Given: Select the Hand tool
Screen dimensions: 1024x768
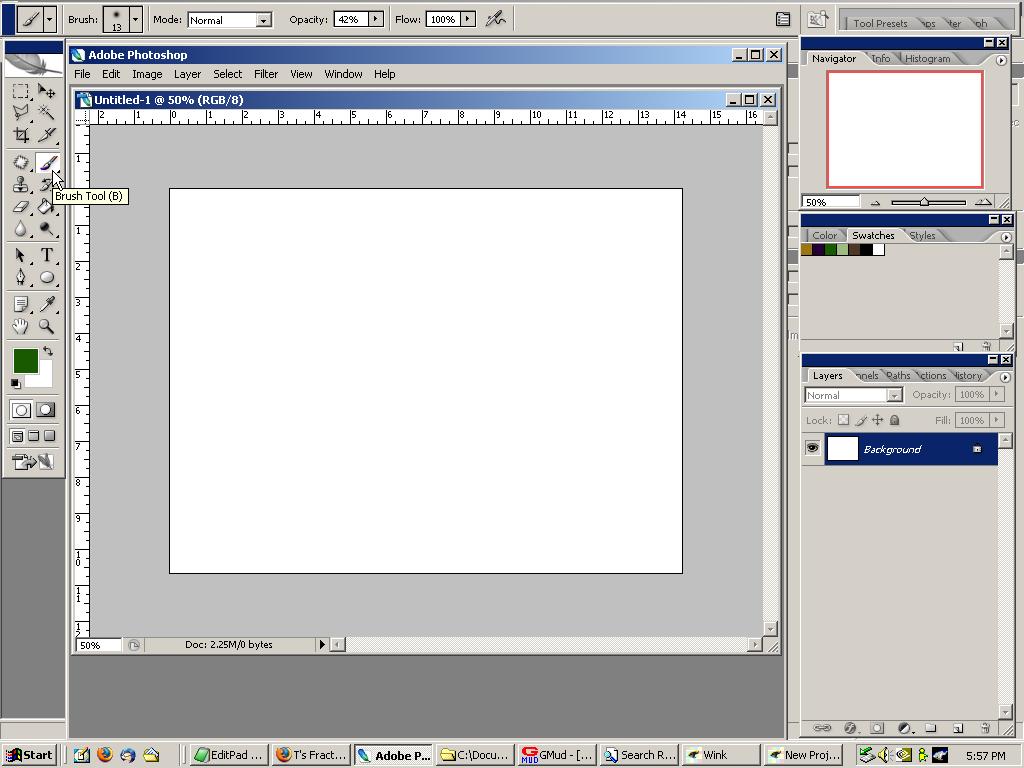Looking at the screenshot, I should [20, 327].
